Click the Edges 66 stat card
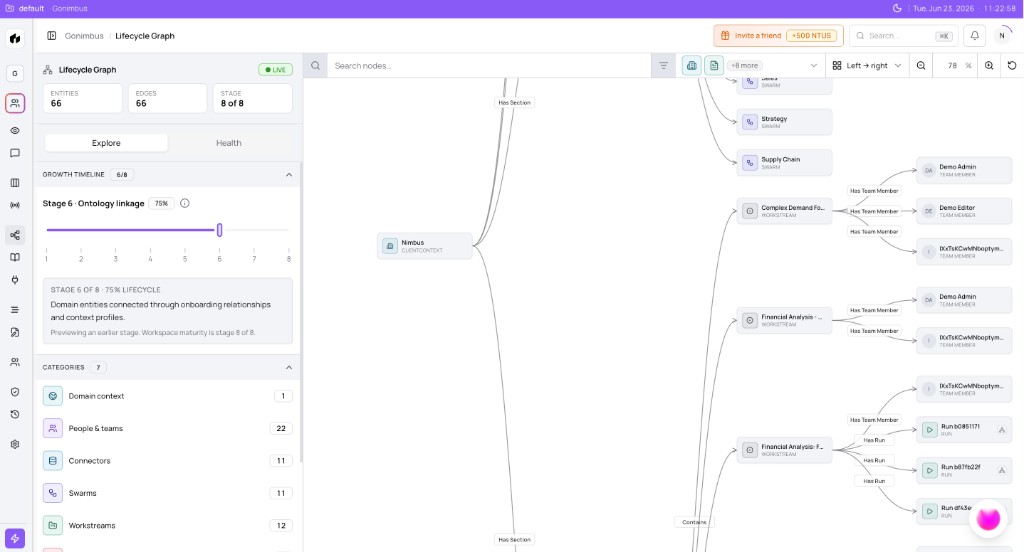1024x552 pixels. click(168, 98)
